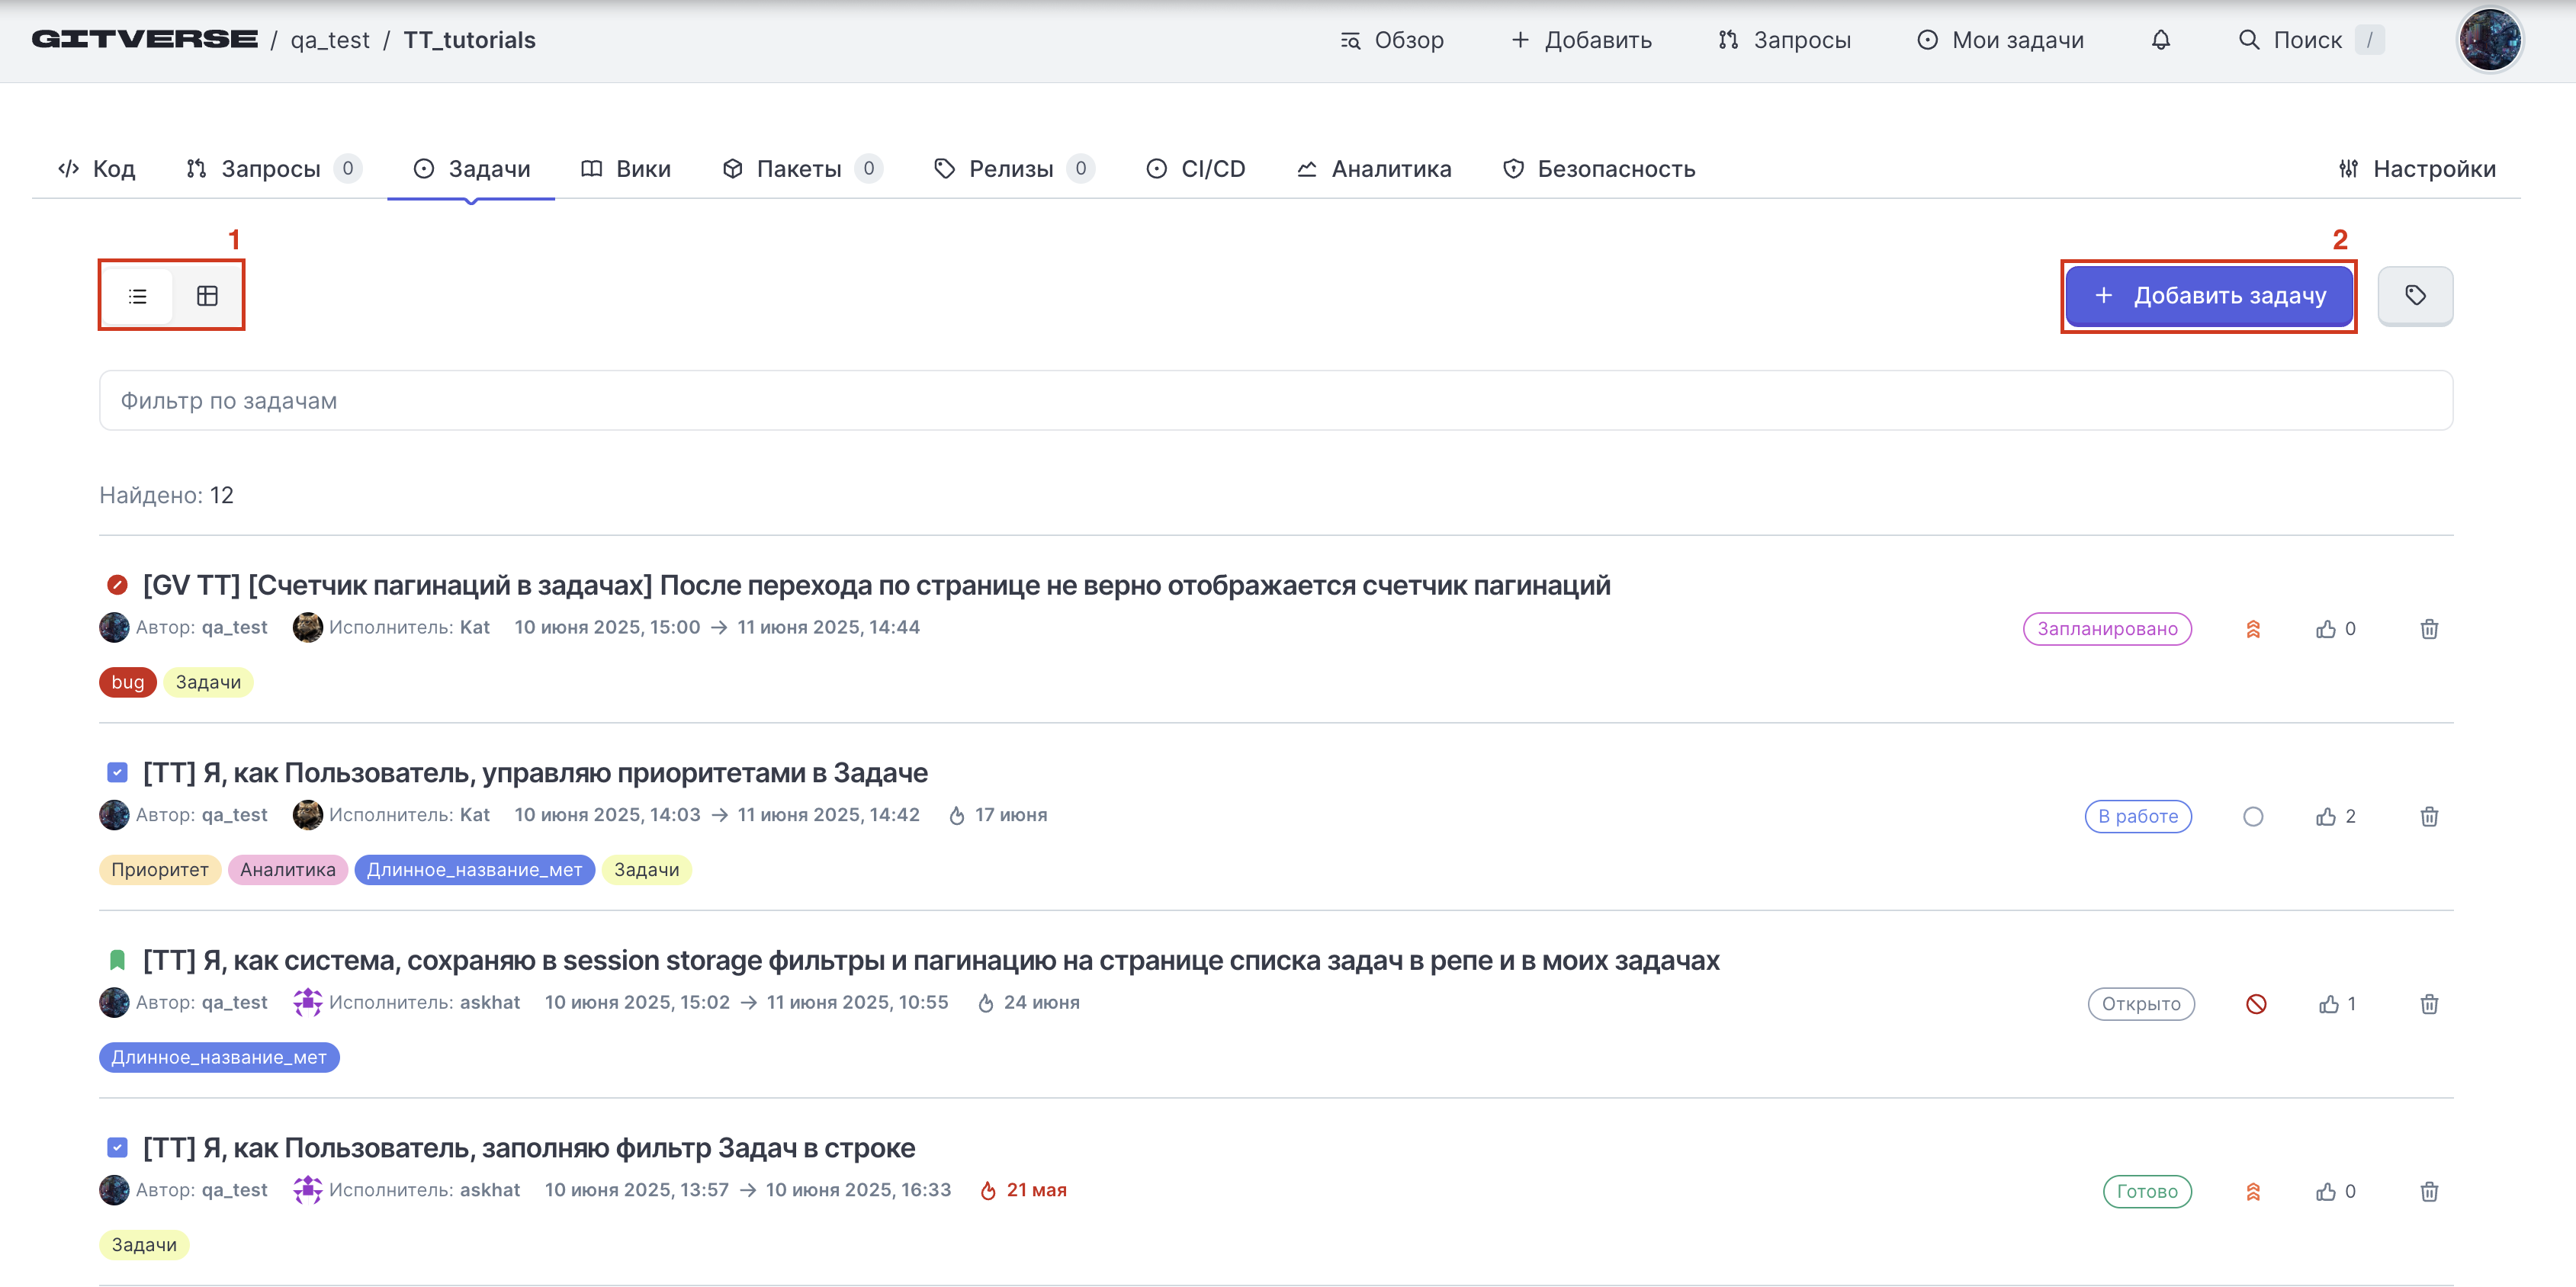Open Запросы in the top header
2576x1287 pixels.
click(1785, 40)
